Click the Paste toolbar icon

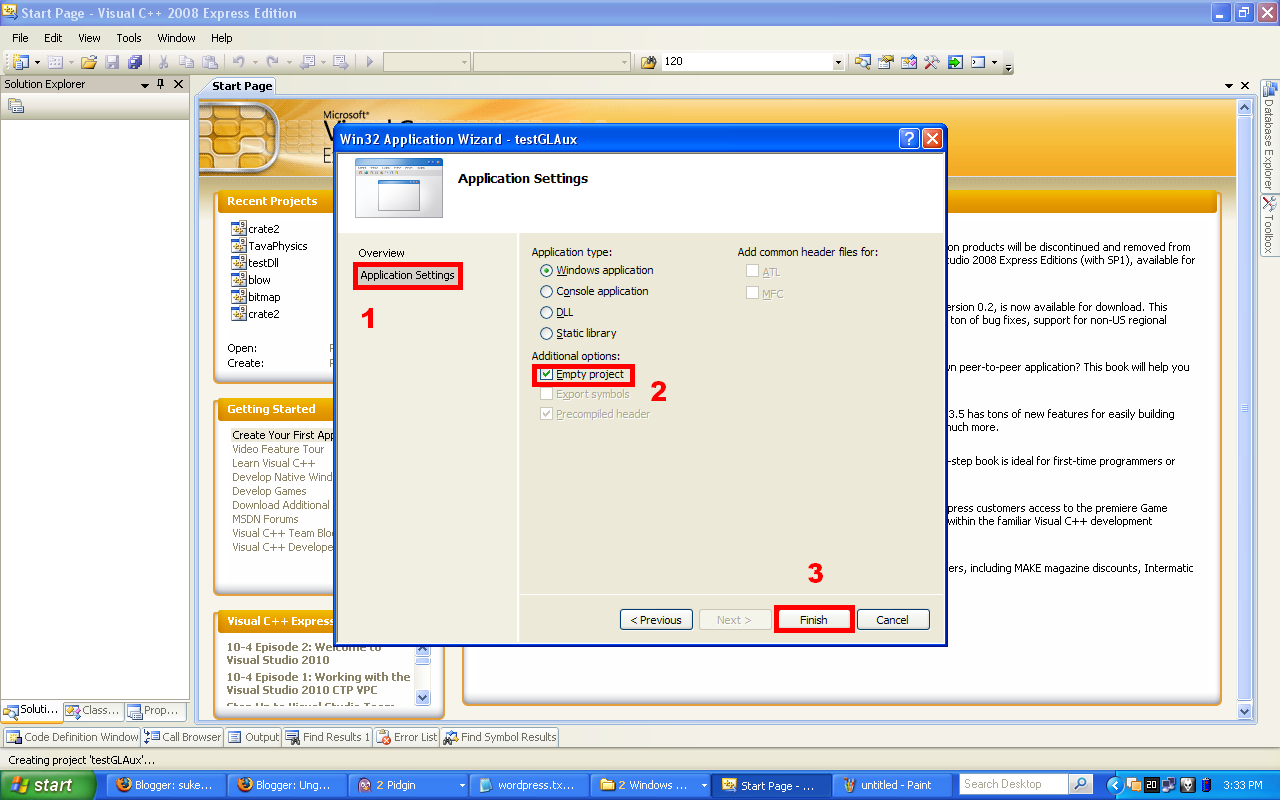(209, 62)
